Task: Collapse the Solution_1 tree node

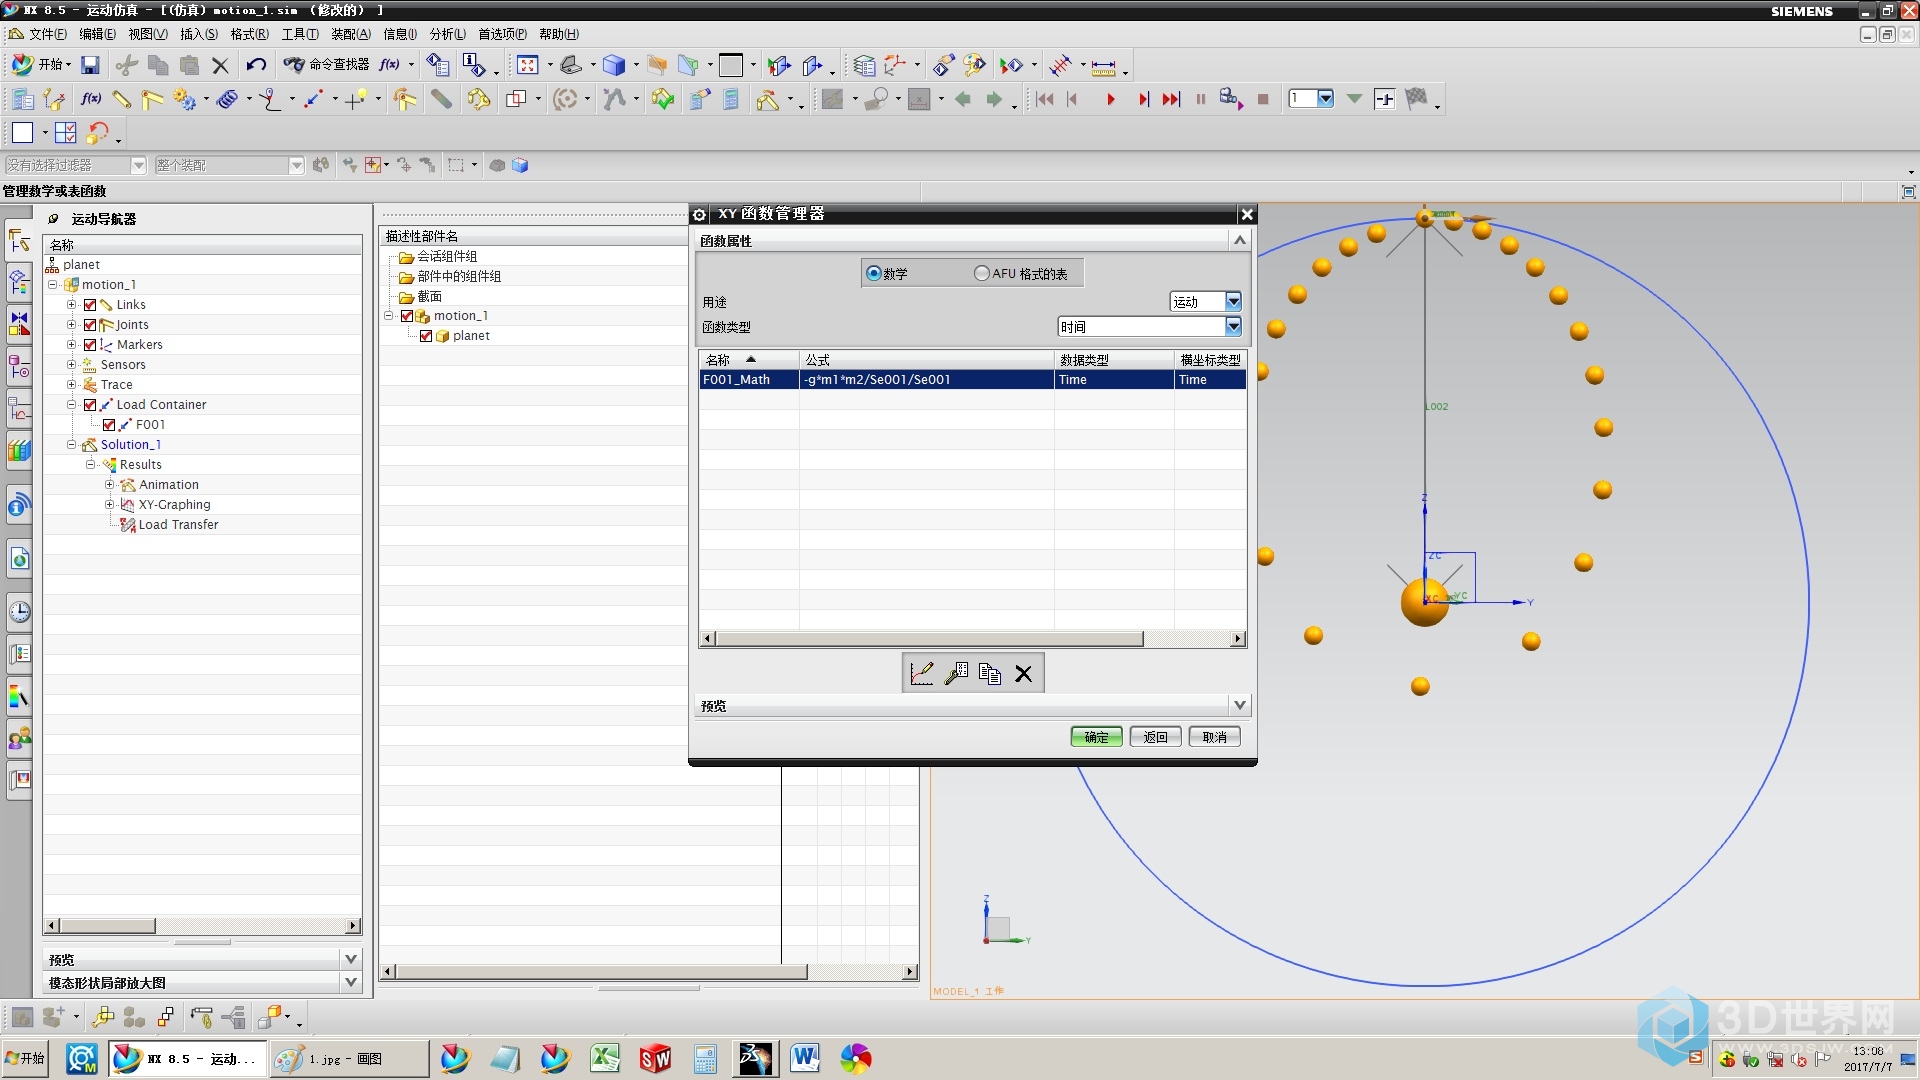Action: pyautogui.click(x=72, y=445)
